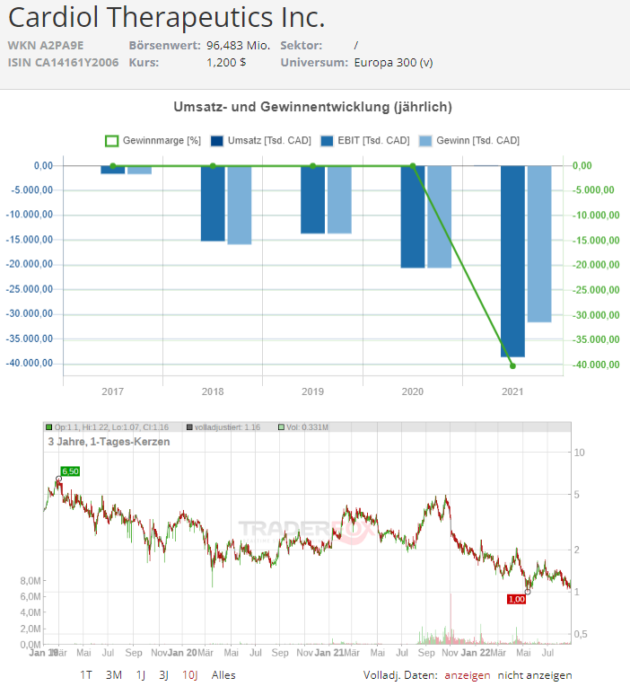This screenshot has height=695, width=630.
Task: Click the 2019 Gewinn light blue bar
Action: pos(340,200)
